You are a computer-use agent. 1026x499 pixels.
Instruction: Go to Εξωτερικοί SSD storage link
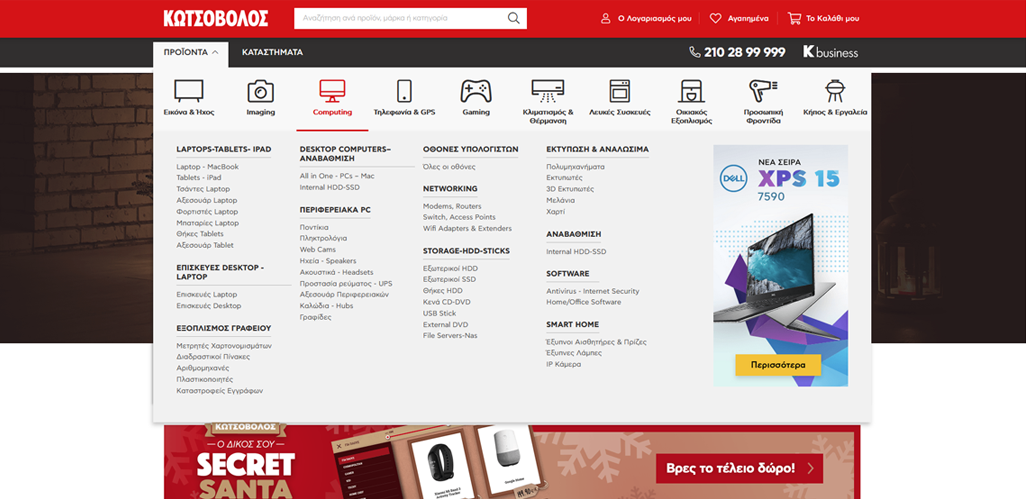[450, 279]
